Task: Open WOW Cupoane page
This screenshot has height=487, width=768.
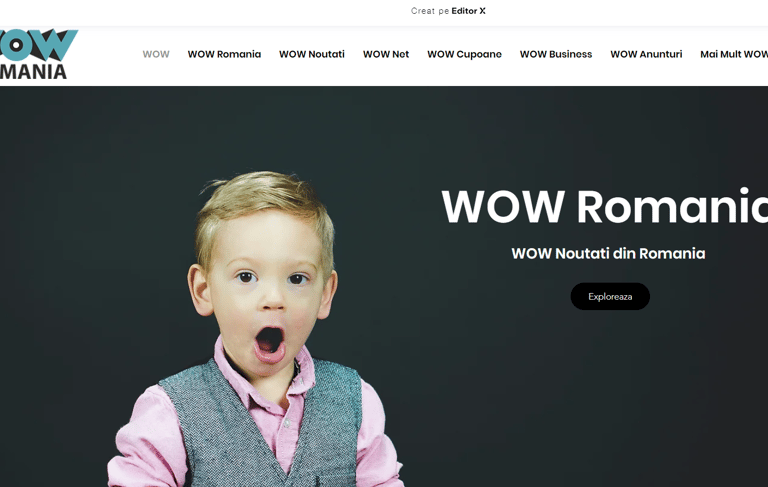Action: click(x=464, y=54)
